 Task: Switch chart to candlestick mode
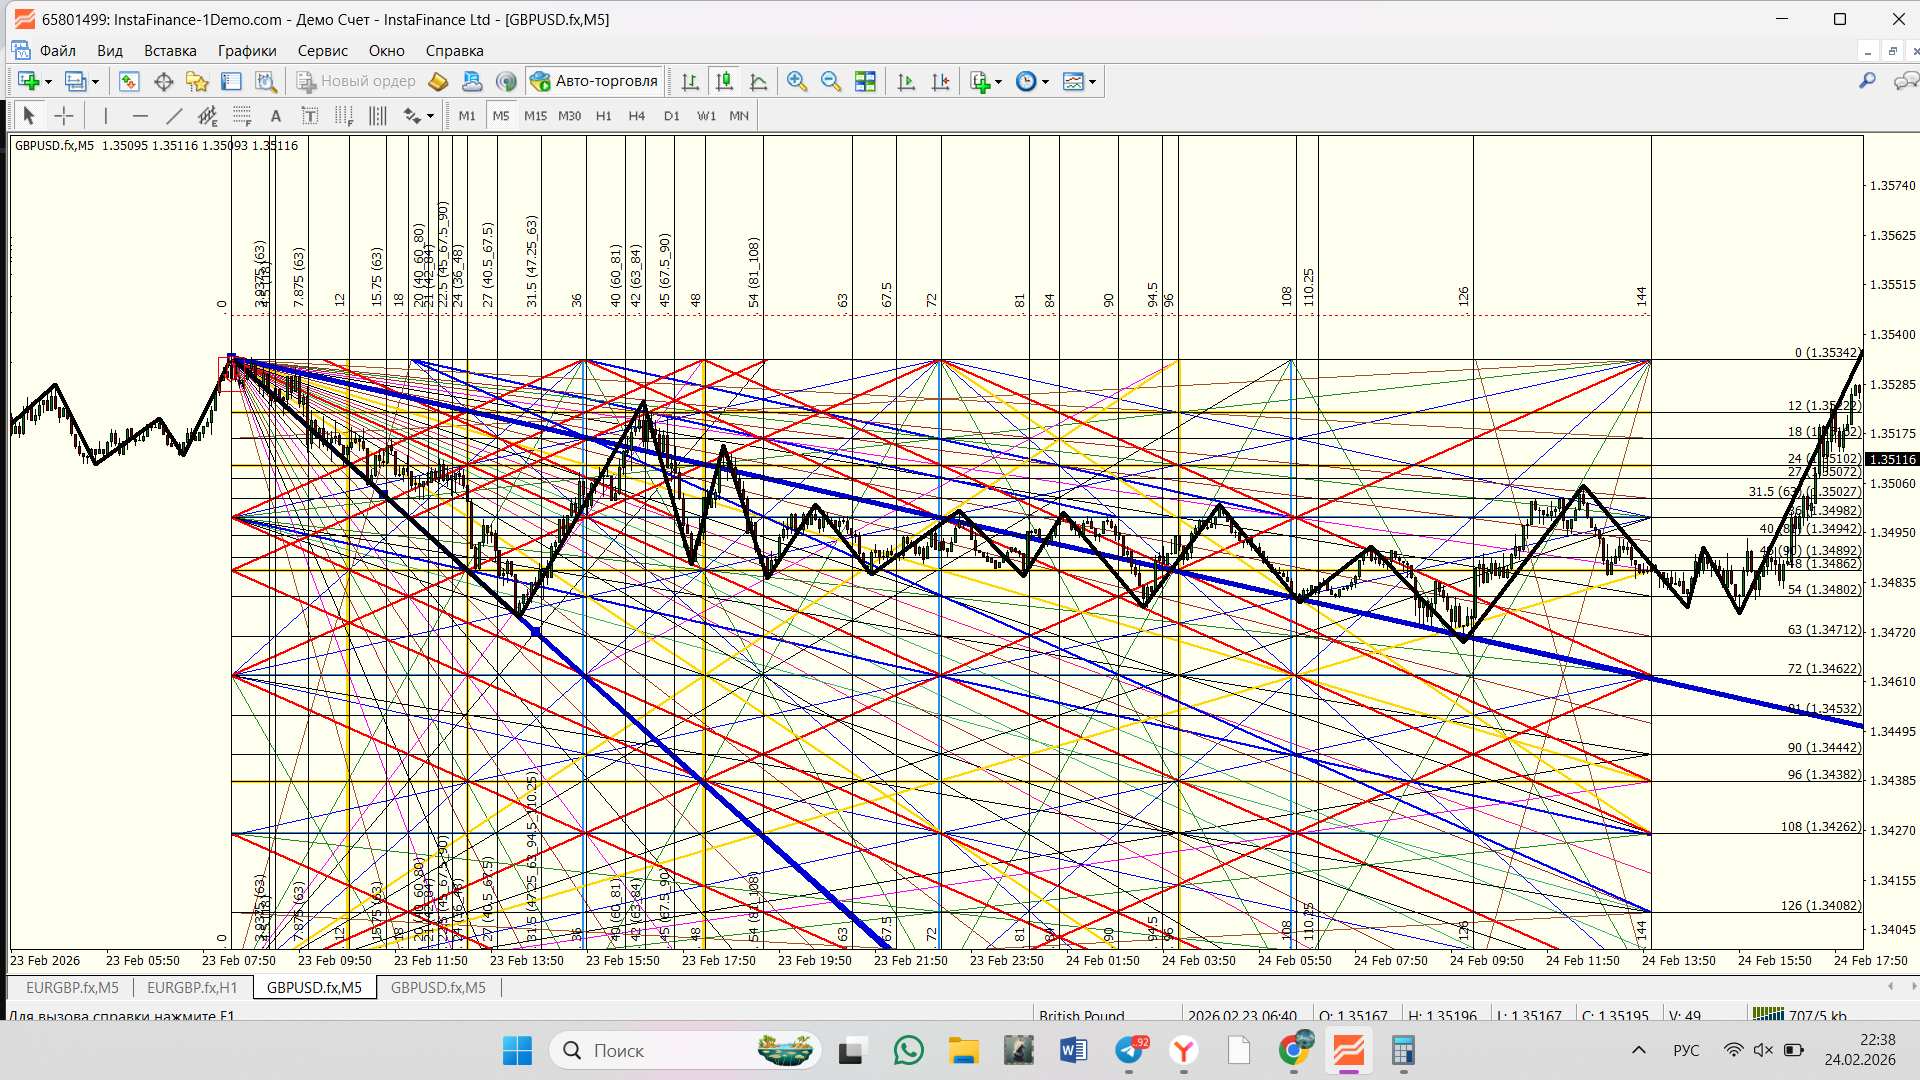[724, 82]
